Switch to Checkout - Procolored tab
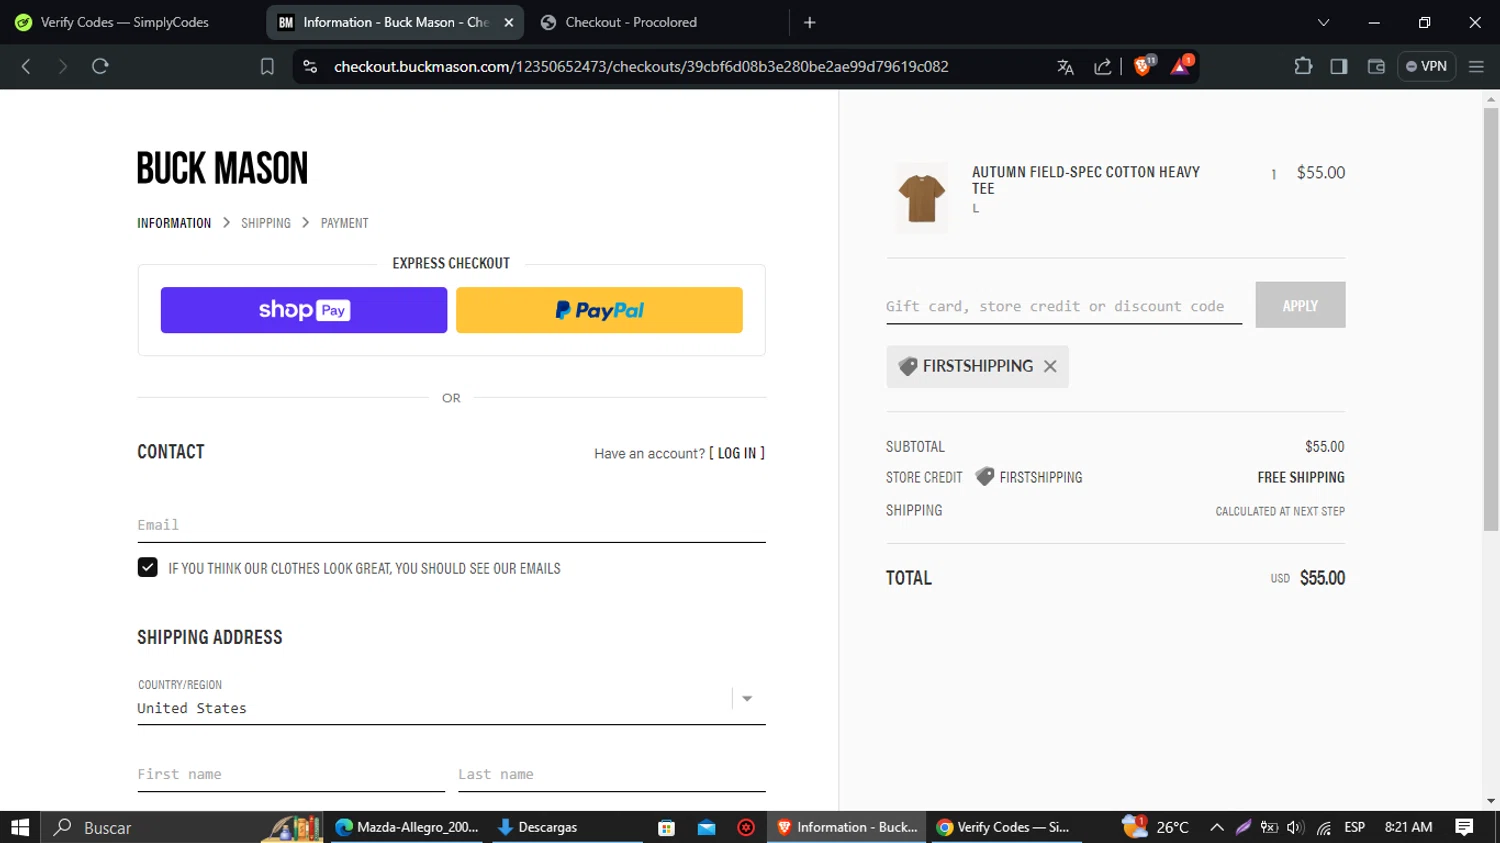1500x843 pixels. coord(631,22)
